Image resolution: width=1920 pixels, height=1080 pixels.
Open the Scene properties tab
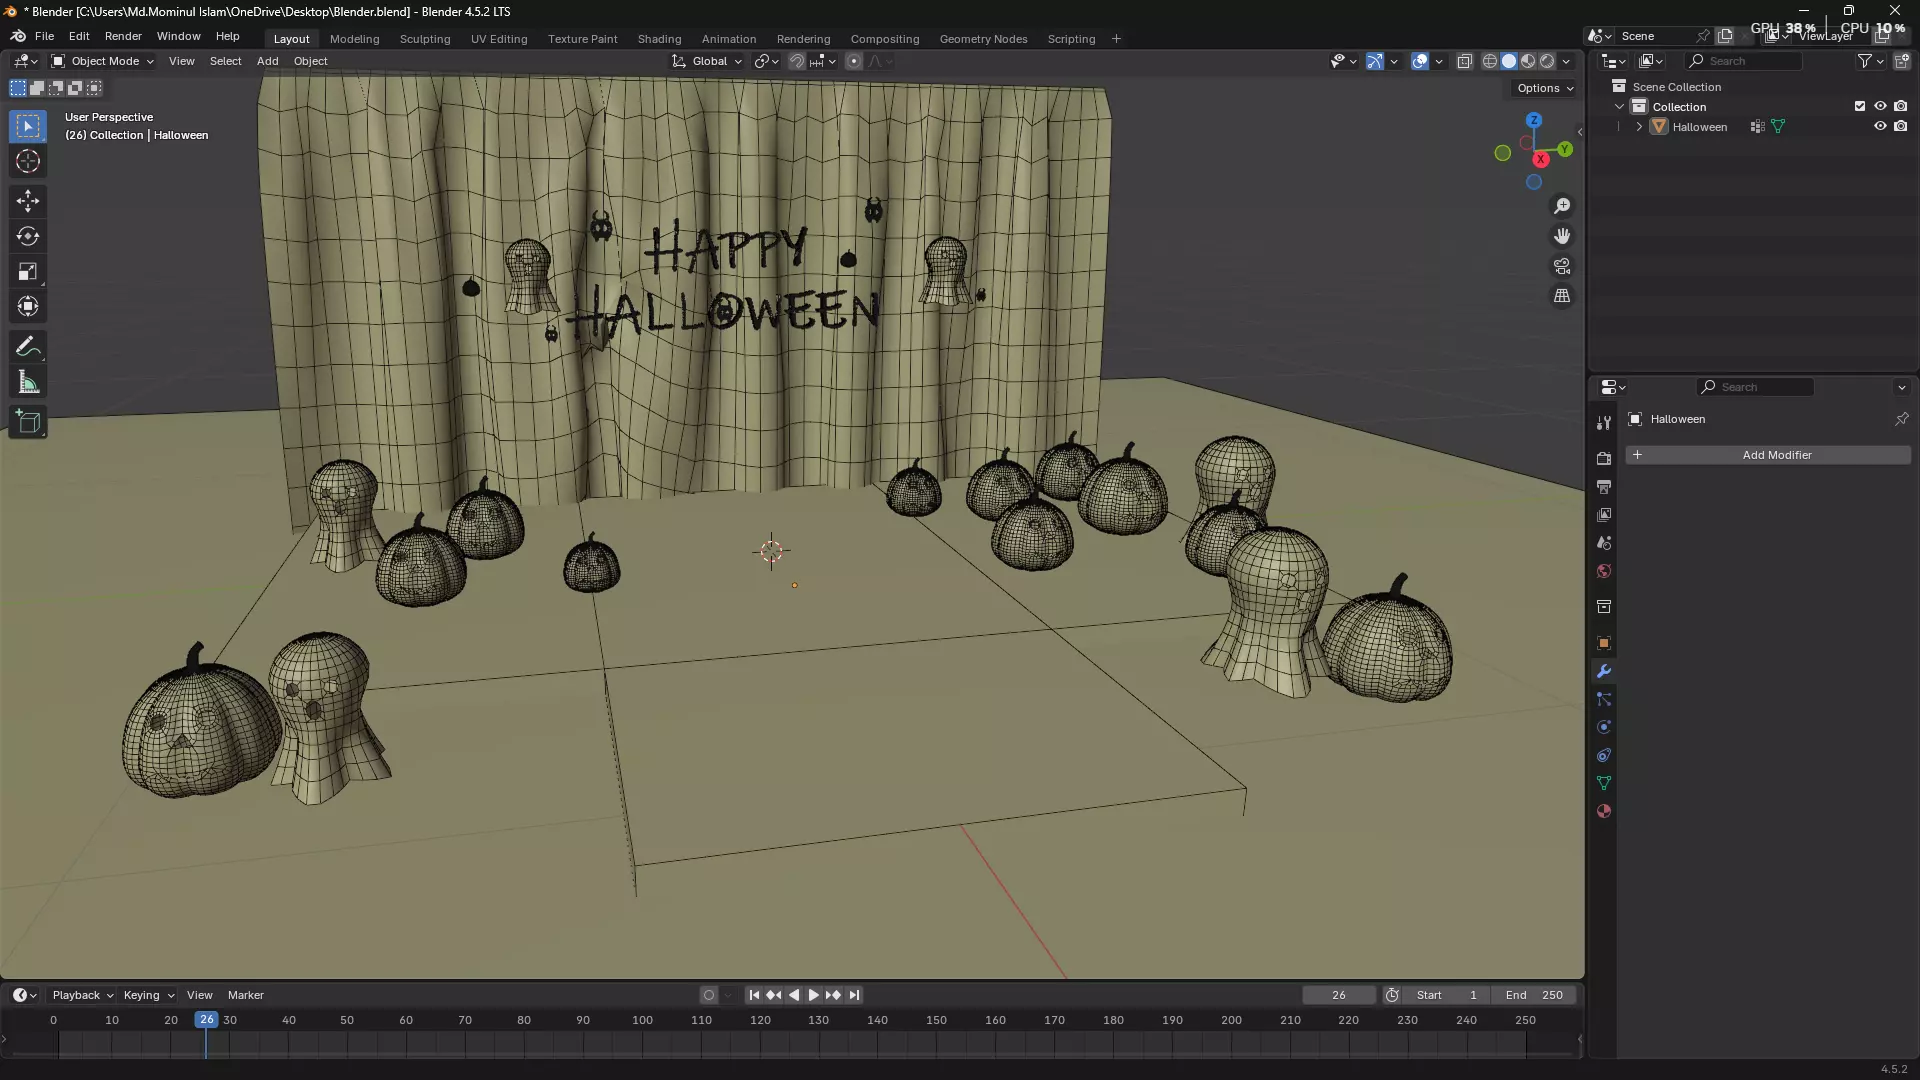tap(1604, 542)
